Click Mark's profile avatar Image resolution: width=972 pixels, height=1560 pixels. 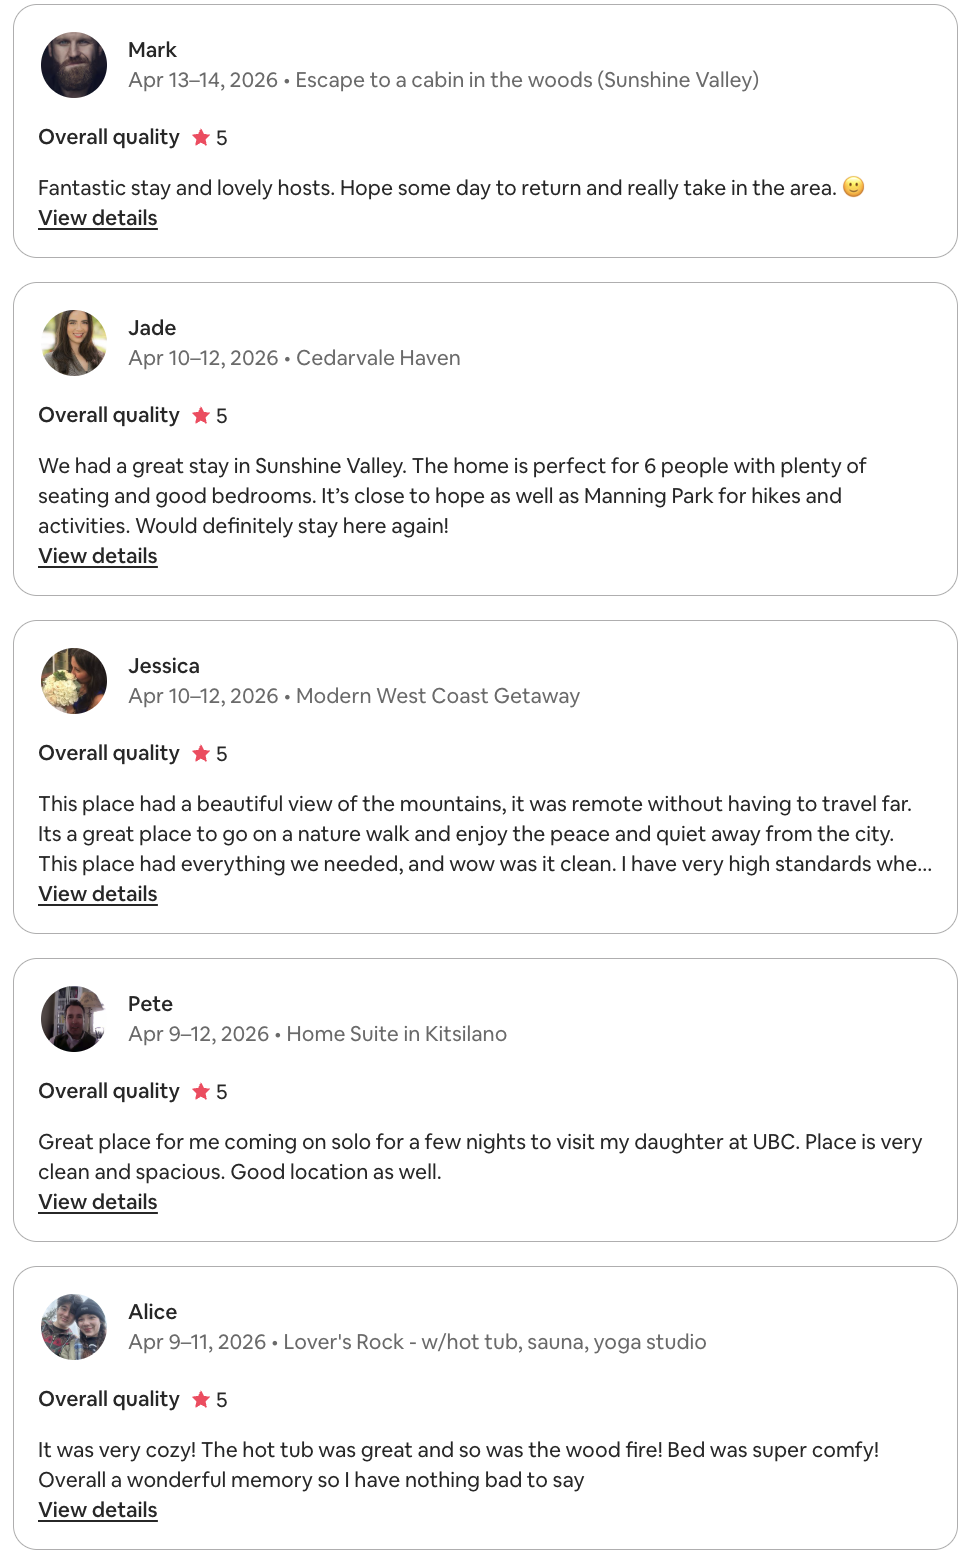[x=74, y=65]
